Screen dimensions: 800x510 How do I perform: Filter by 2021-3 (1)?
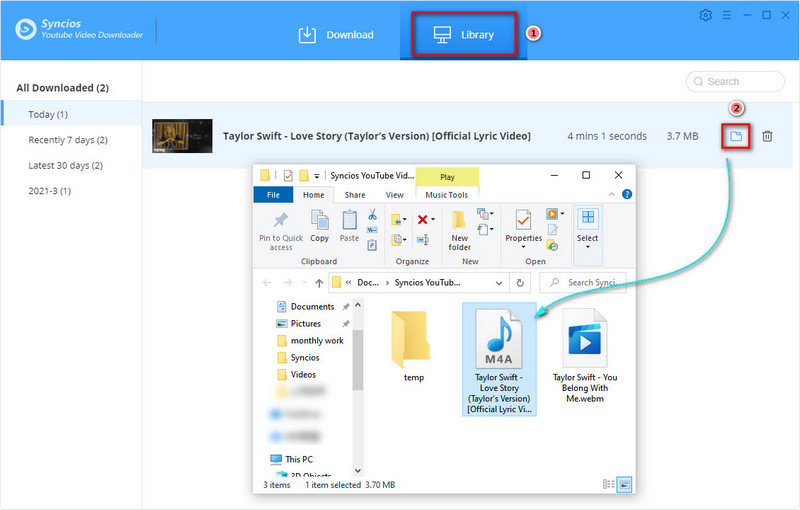tap(49, 191)
